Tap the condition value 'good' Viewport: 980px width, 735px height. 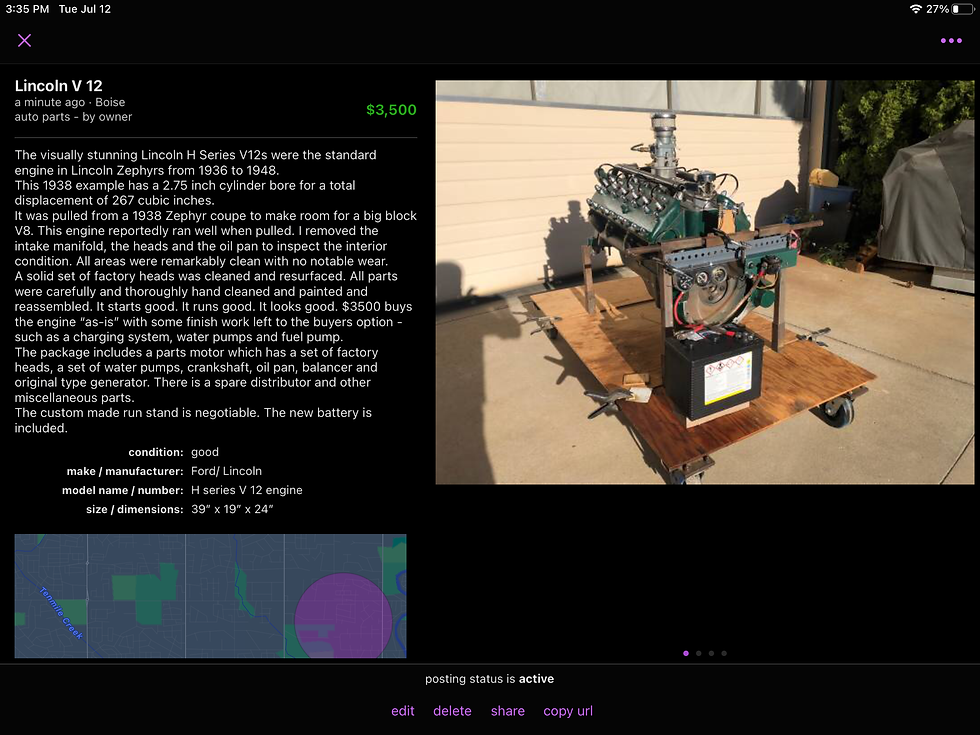(205, 452)
